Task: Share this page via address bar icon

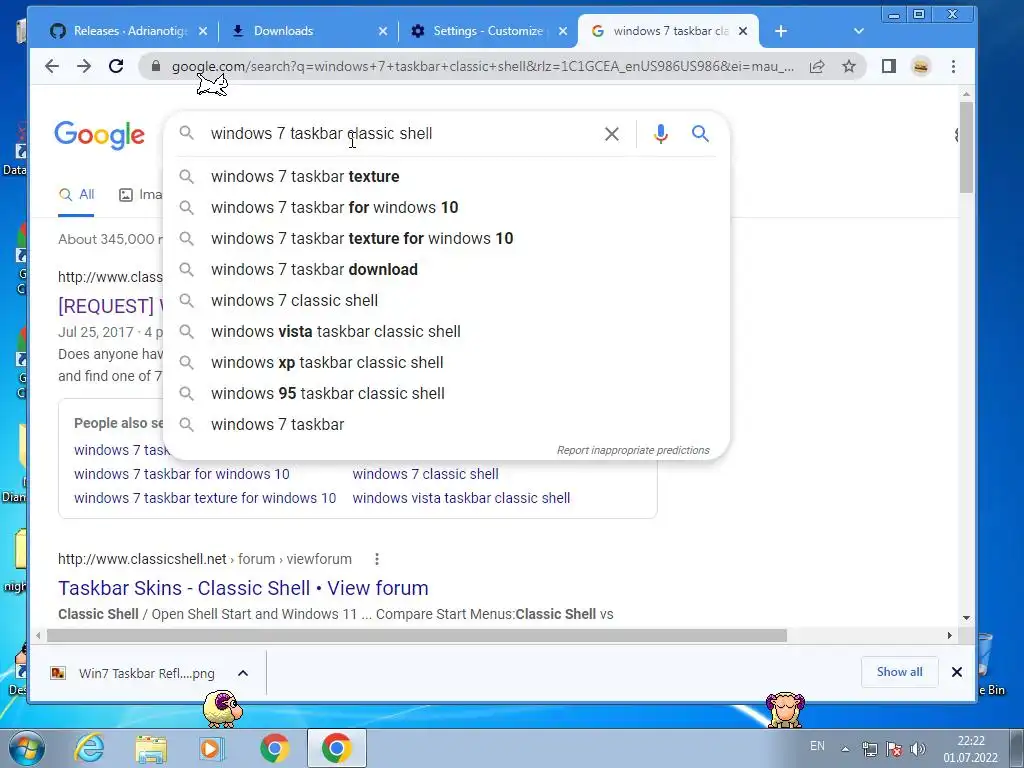Action: (817, 66)
